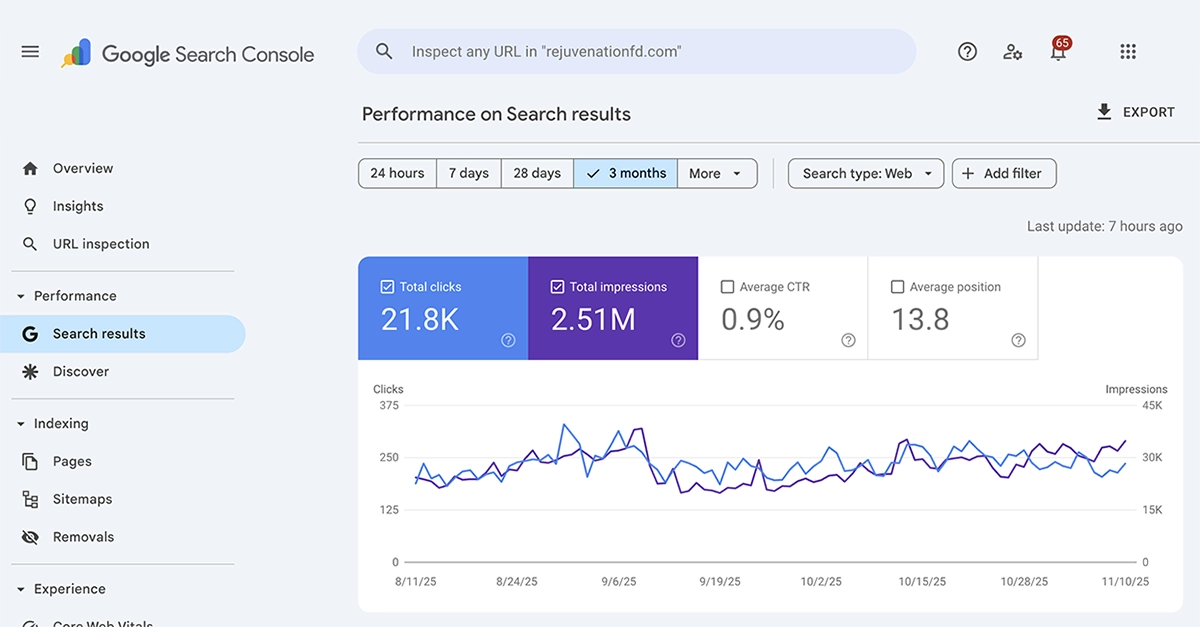Click EXPORT to download the report
This screenshot has height=627, width=1200.
click(1136, 112)
